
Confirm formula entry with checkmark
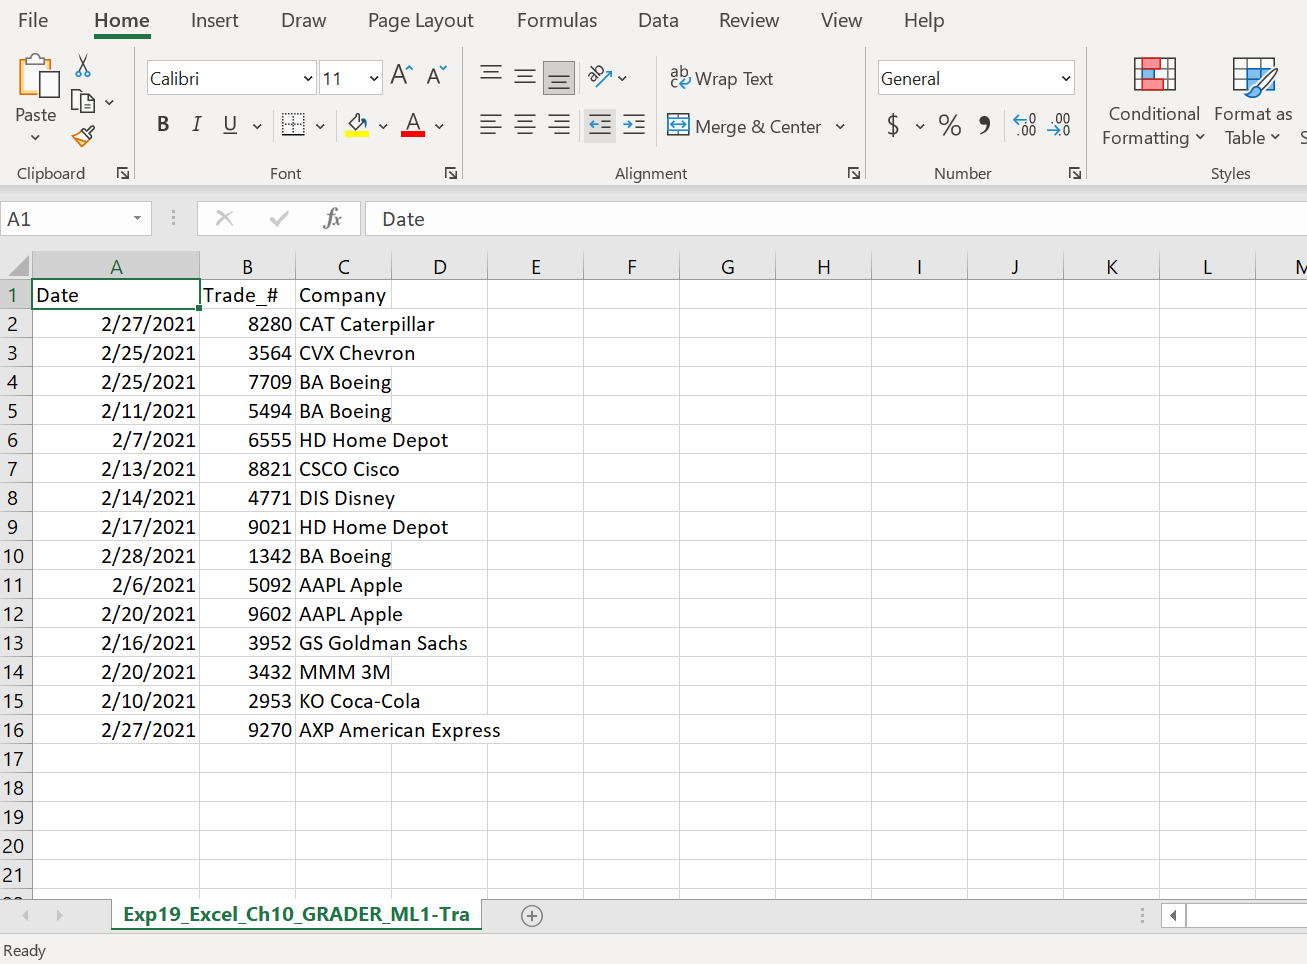(279, 219)
